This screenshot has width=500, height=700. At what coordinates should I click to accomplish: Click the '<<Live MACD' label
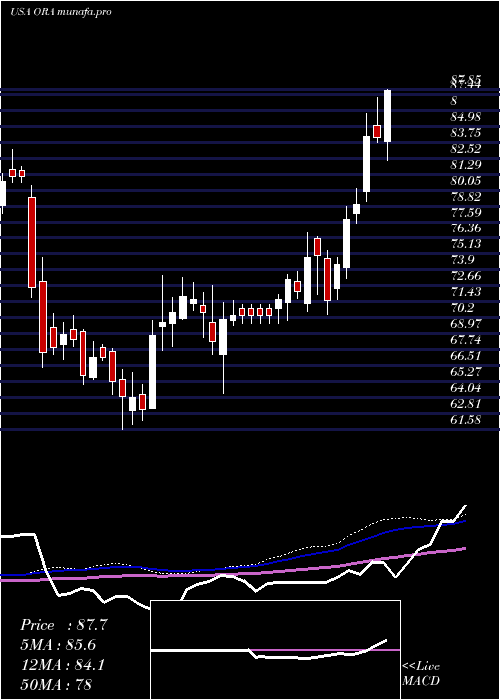[421, 674]
